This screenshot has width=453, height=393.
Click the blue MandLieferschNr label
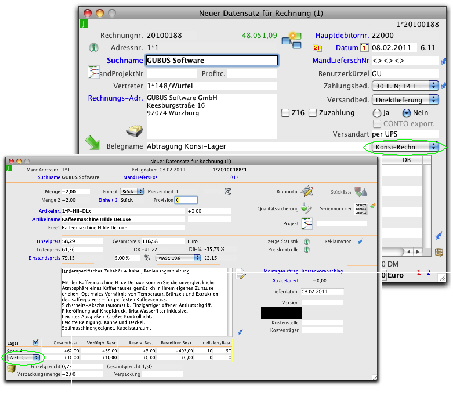pos(341,61)
